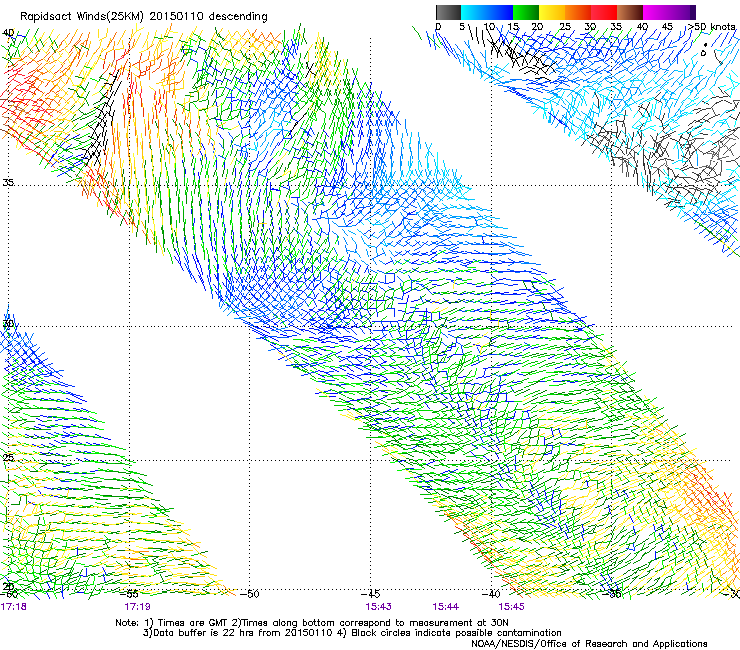Click the brown 35-40 knots legend segment
The width and height of the screenshot is (740, 650).
pos(630,12)
